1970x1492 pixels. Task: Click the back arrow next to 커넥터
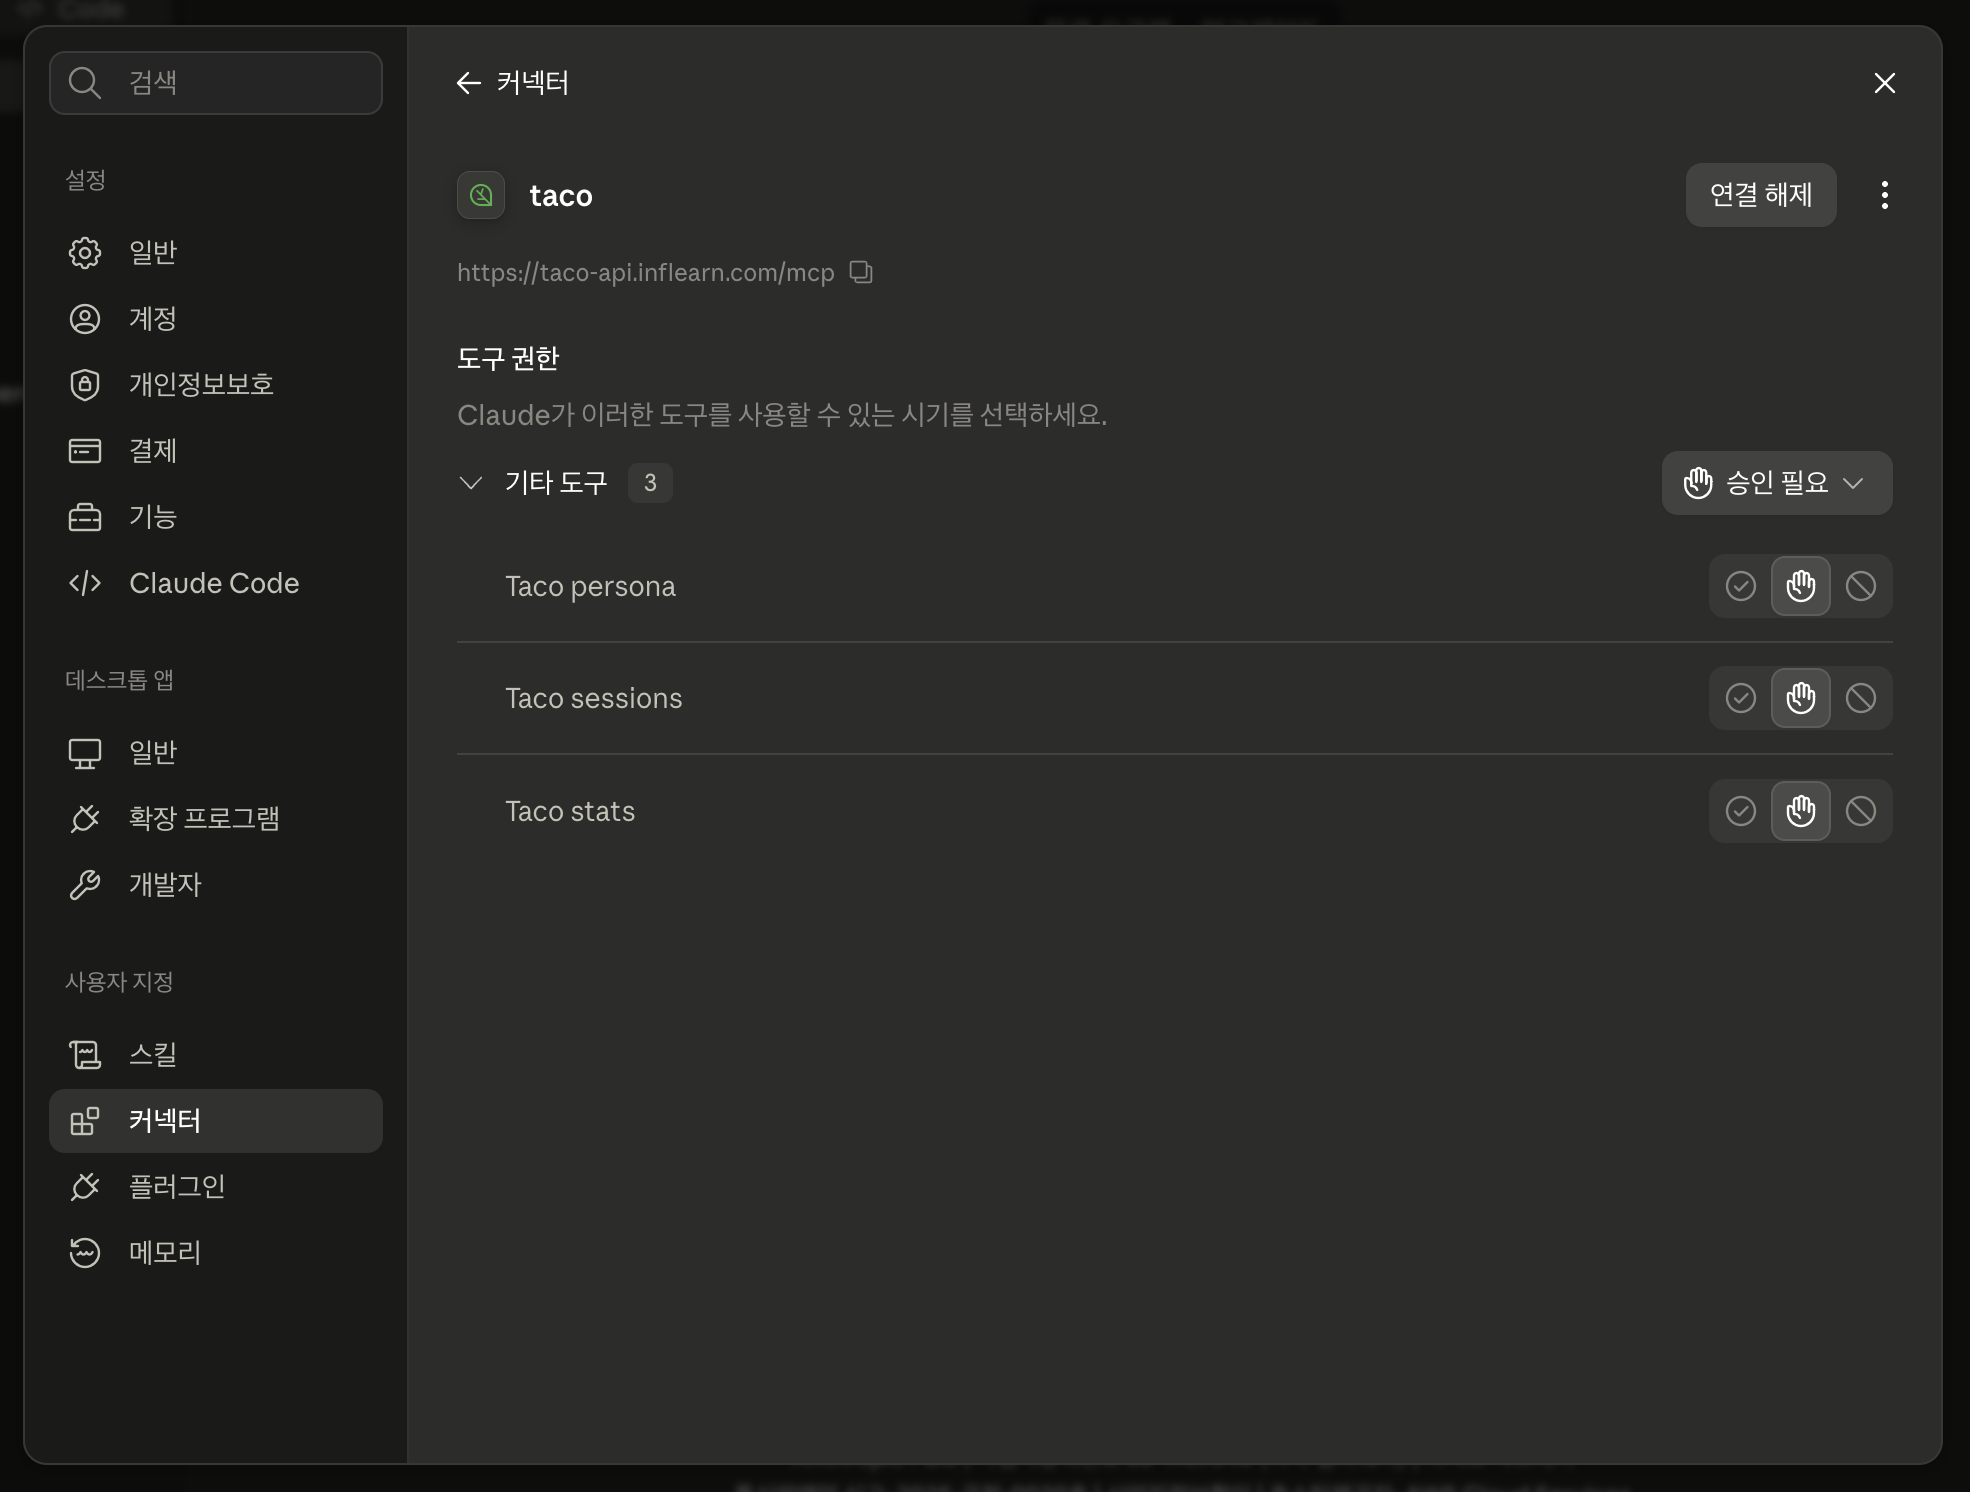click(x=468, y=83)
